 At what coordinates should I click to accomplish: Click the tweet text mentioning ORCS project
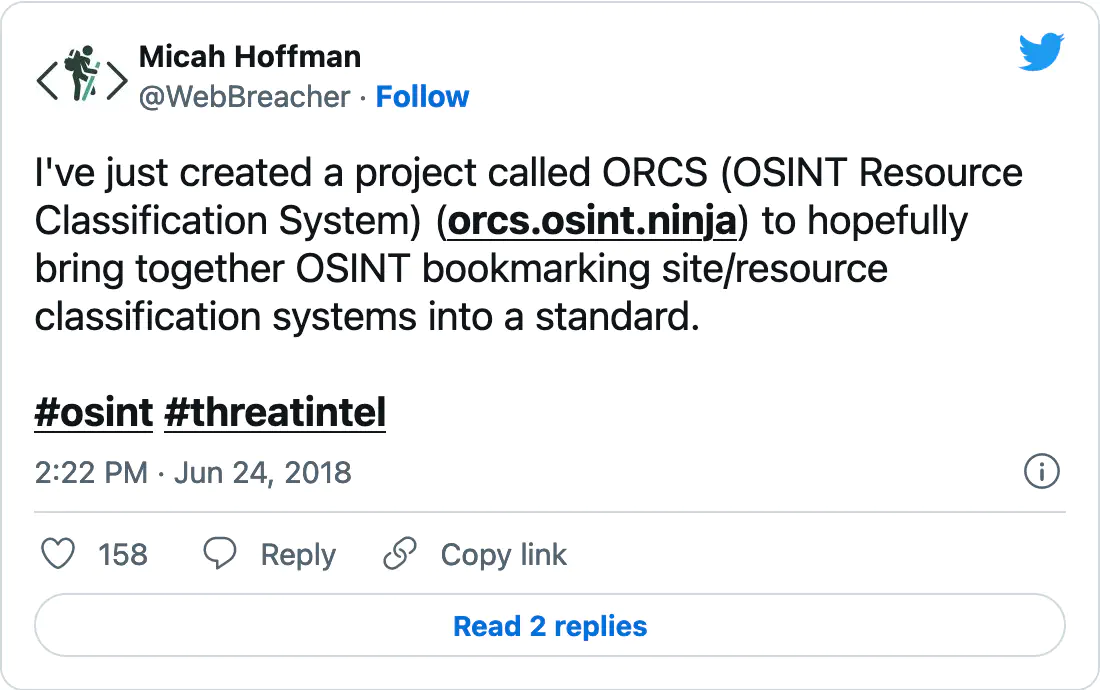(x=528, y=244)
